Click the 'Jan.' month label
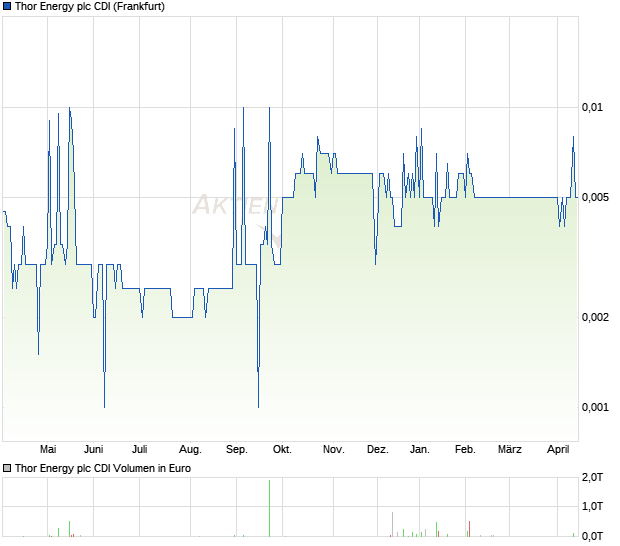This screenshot has height=546, width=620. (420, 449)
